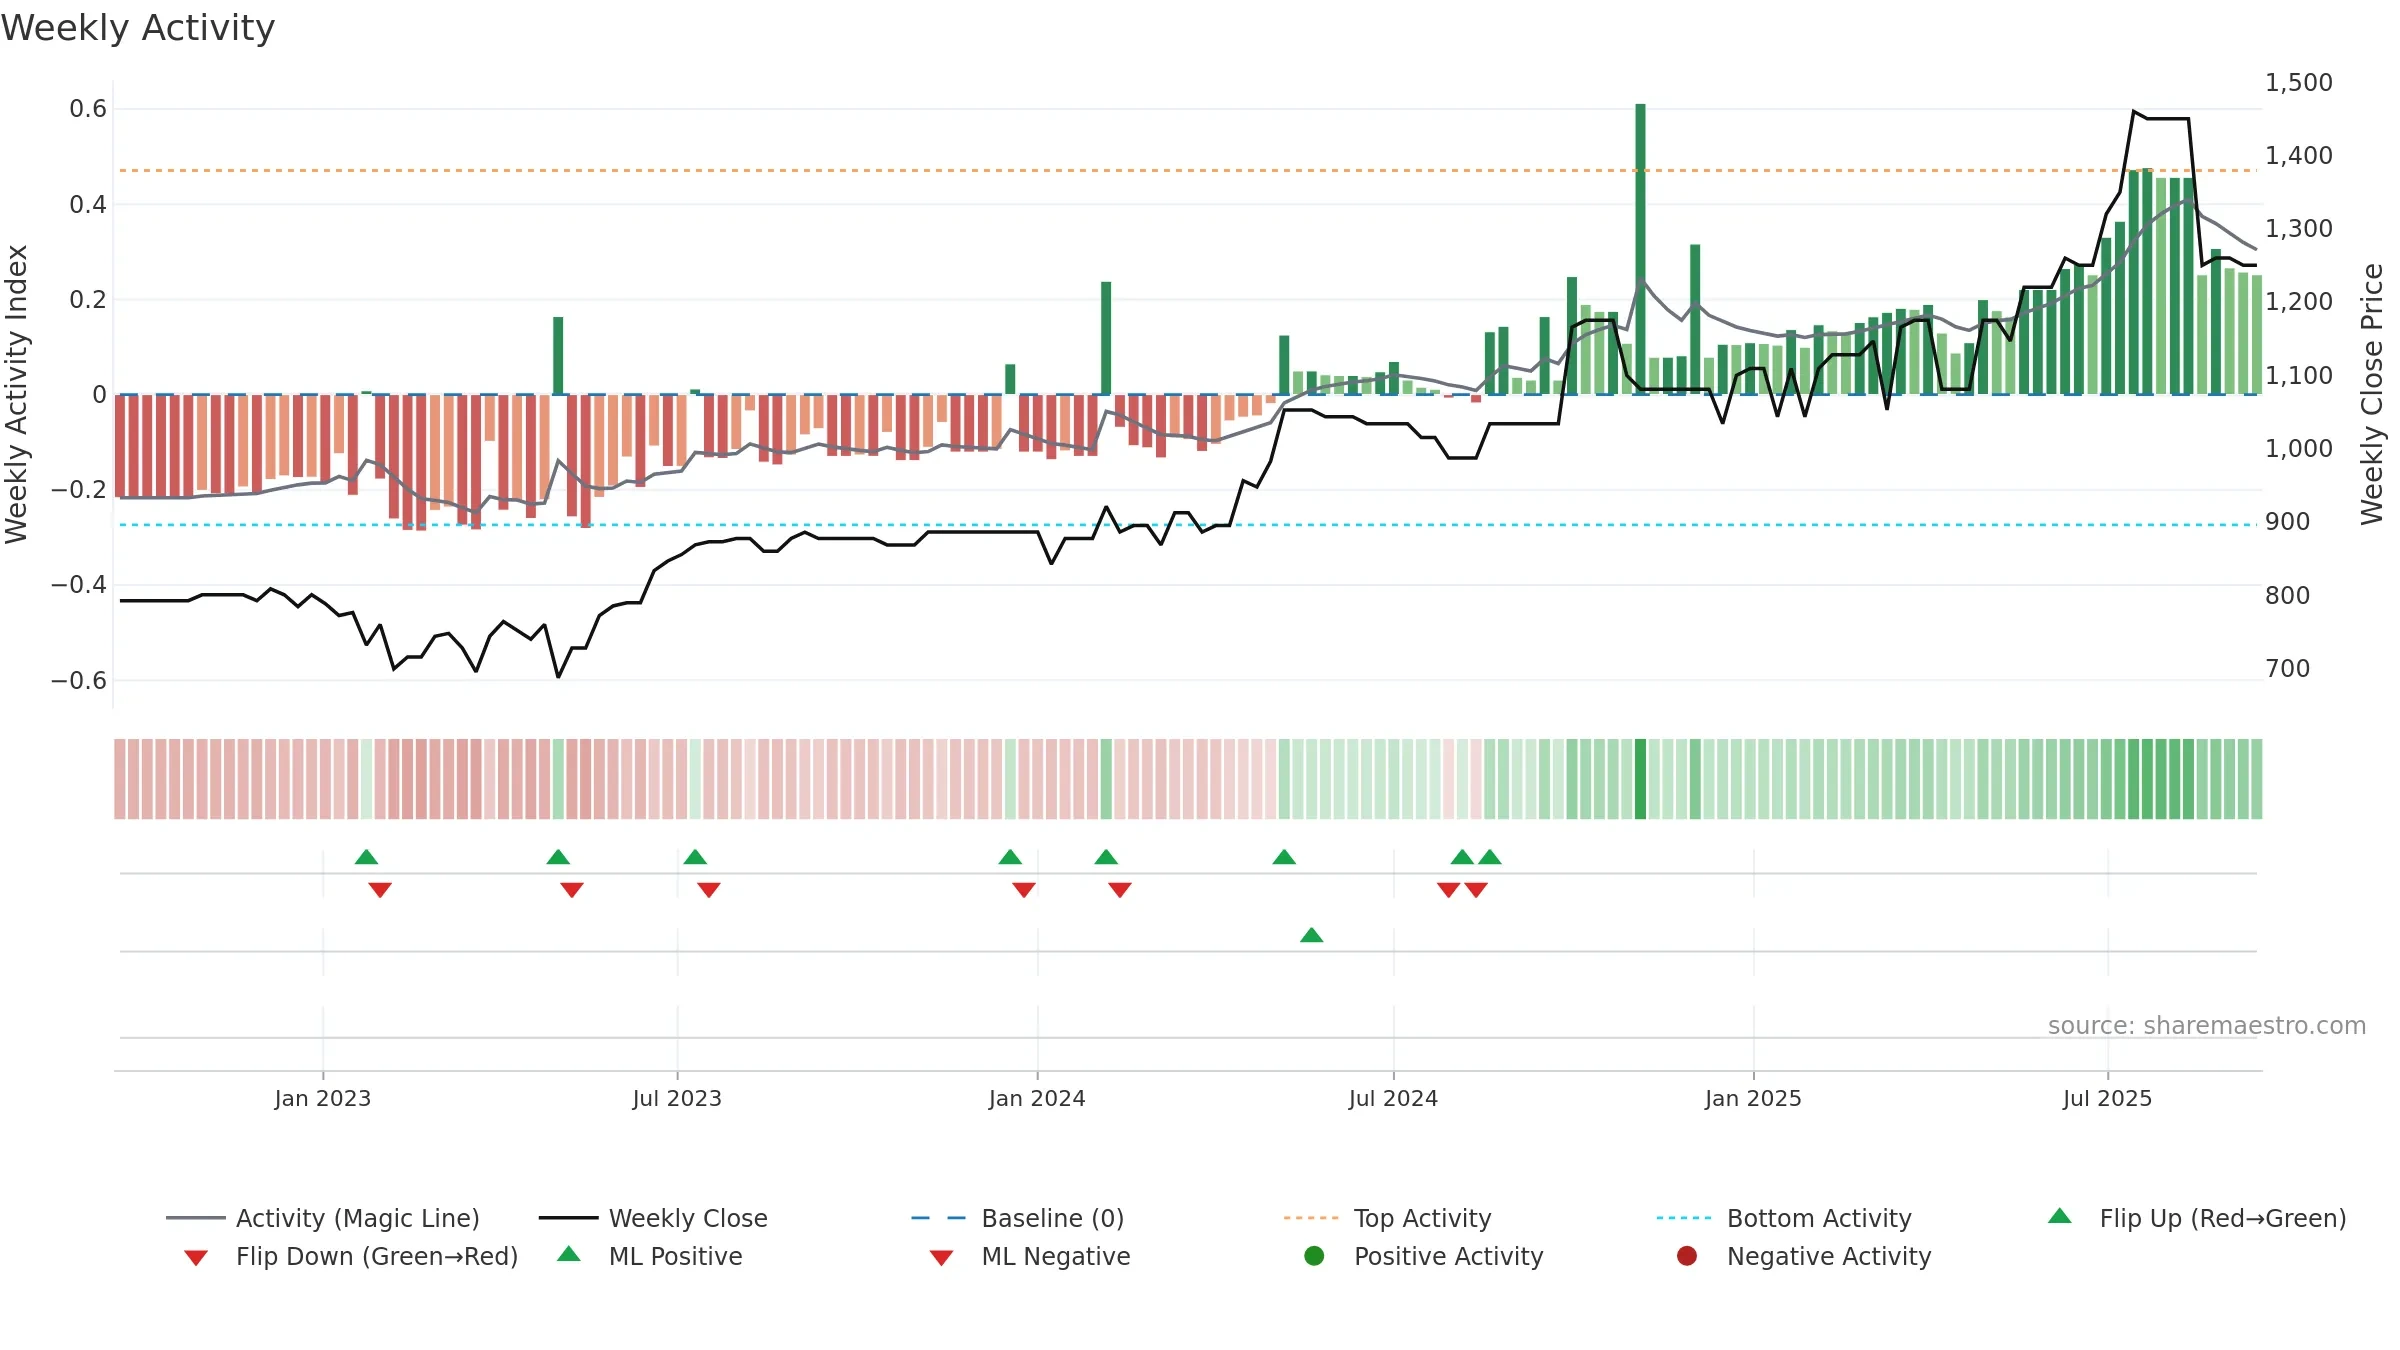Toggle the ML Positive legend entry

[650, 1256]
